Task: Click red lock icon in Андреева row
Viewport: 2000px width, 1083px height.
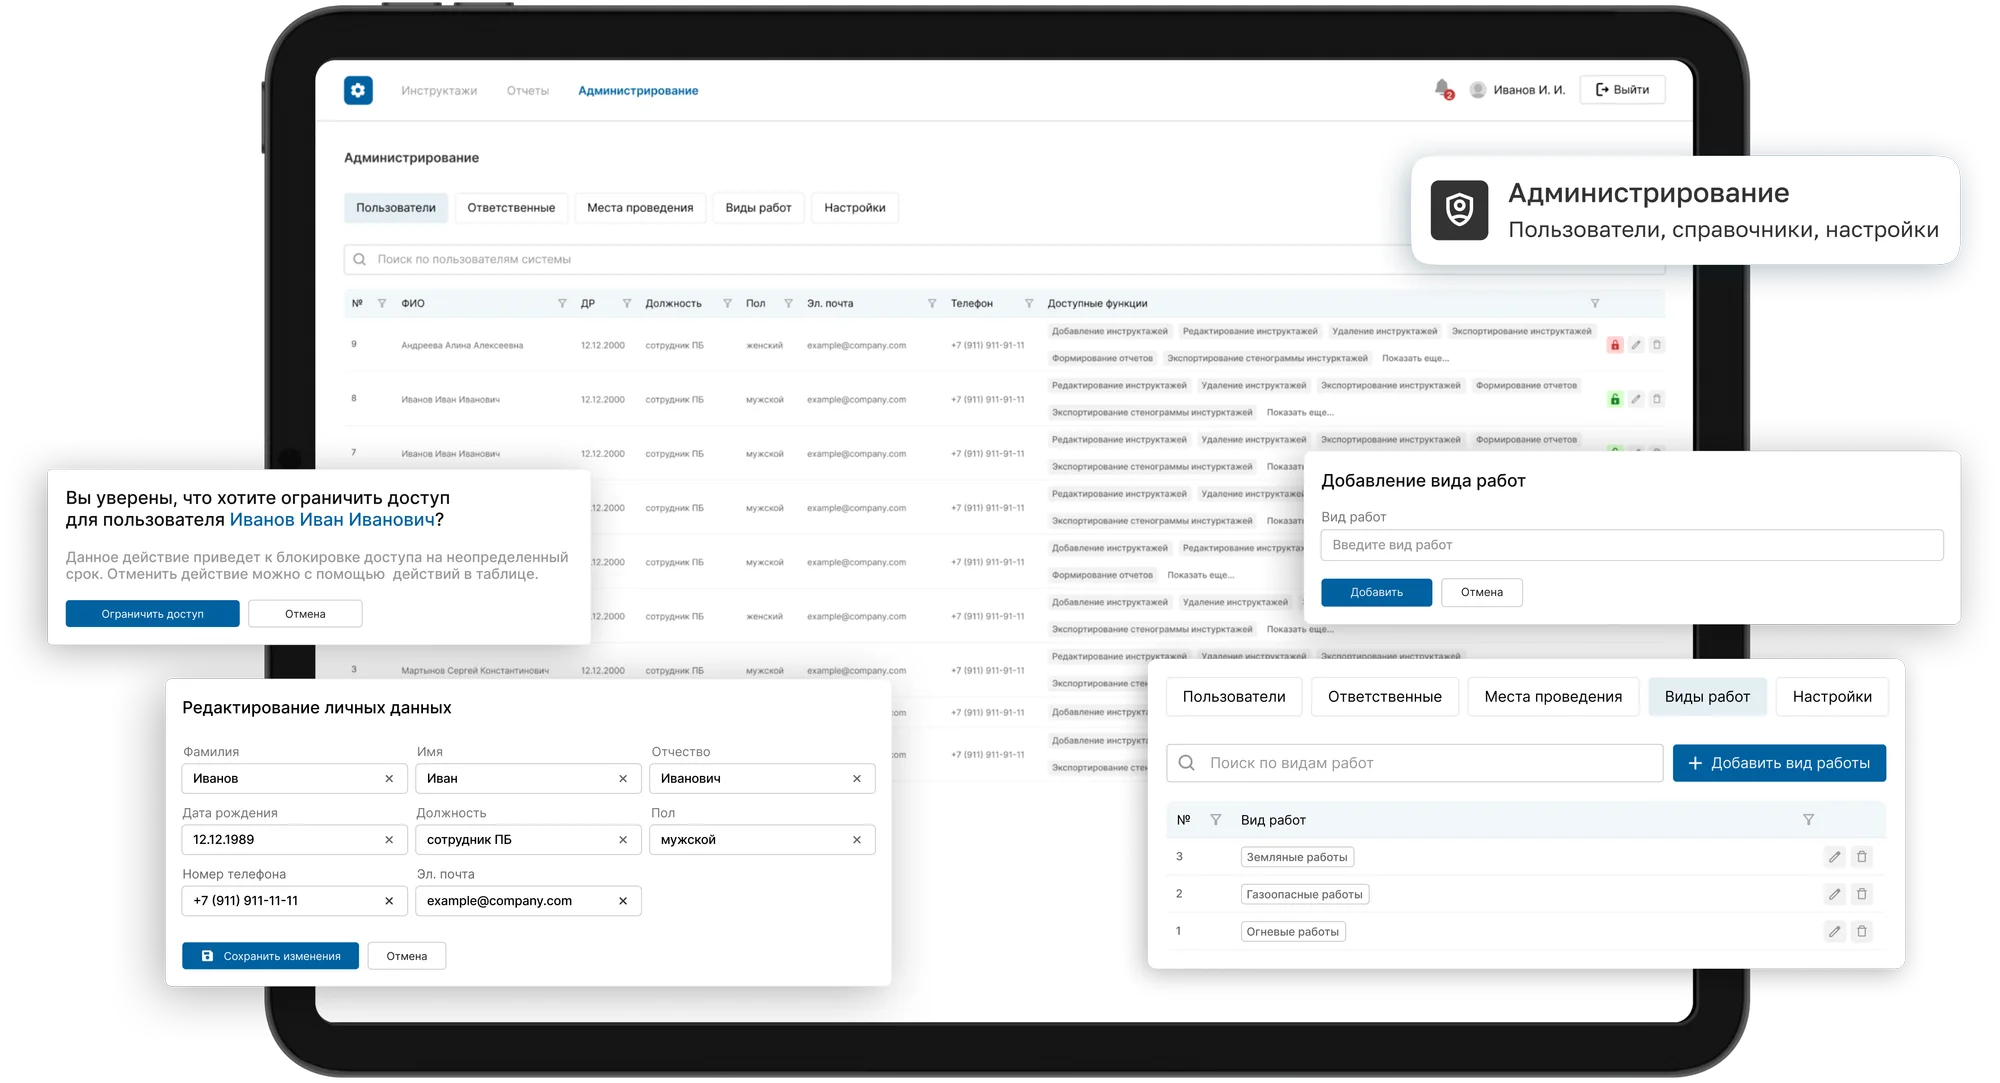Action: (1614, 345)
